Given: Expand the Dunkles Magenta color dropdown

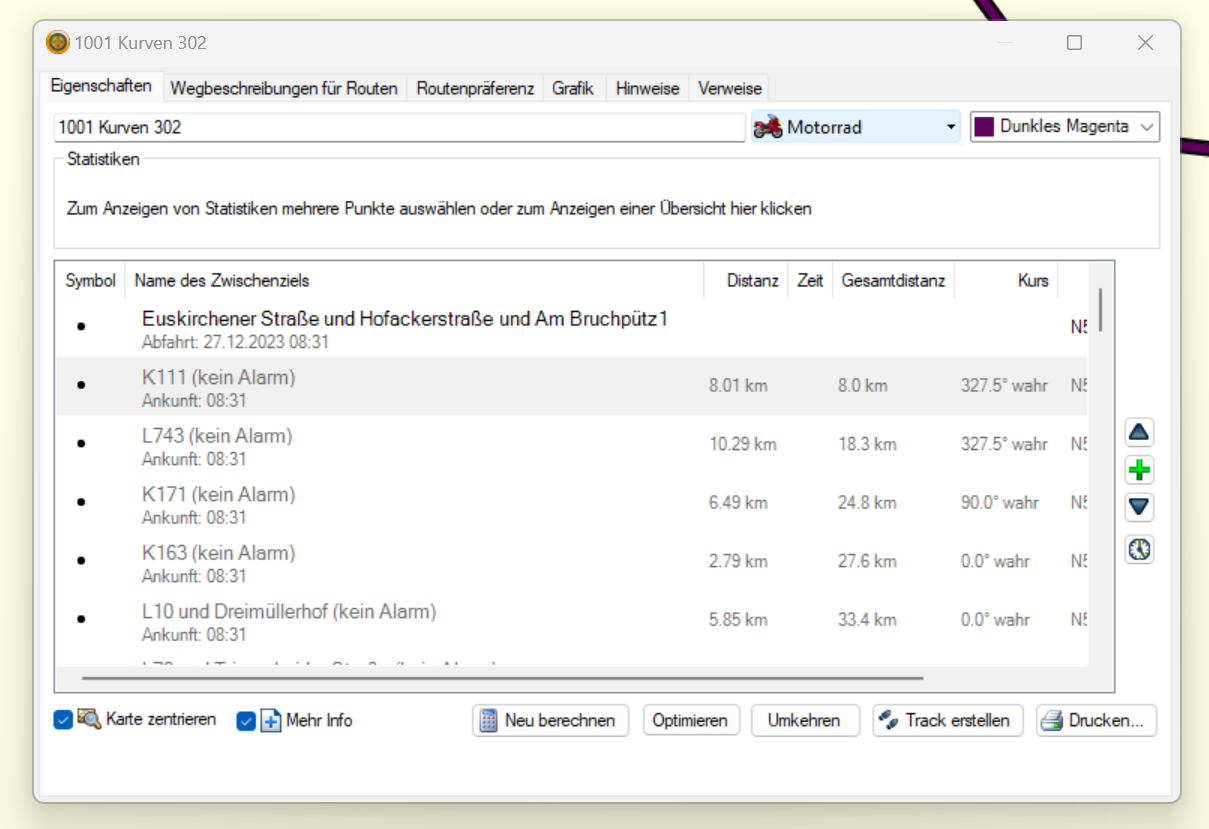Looking at the screenshot, I should pos(1146,127).
